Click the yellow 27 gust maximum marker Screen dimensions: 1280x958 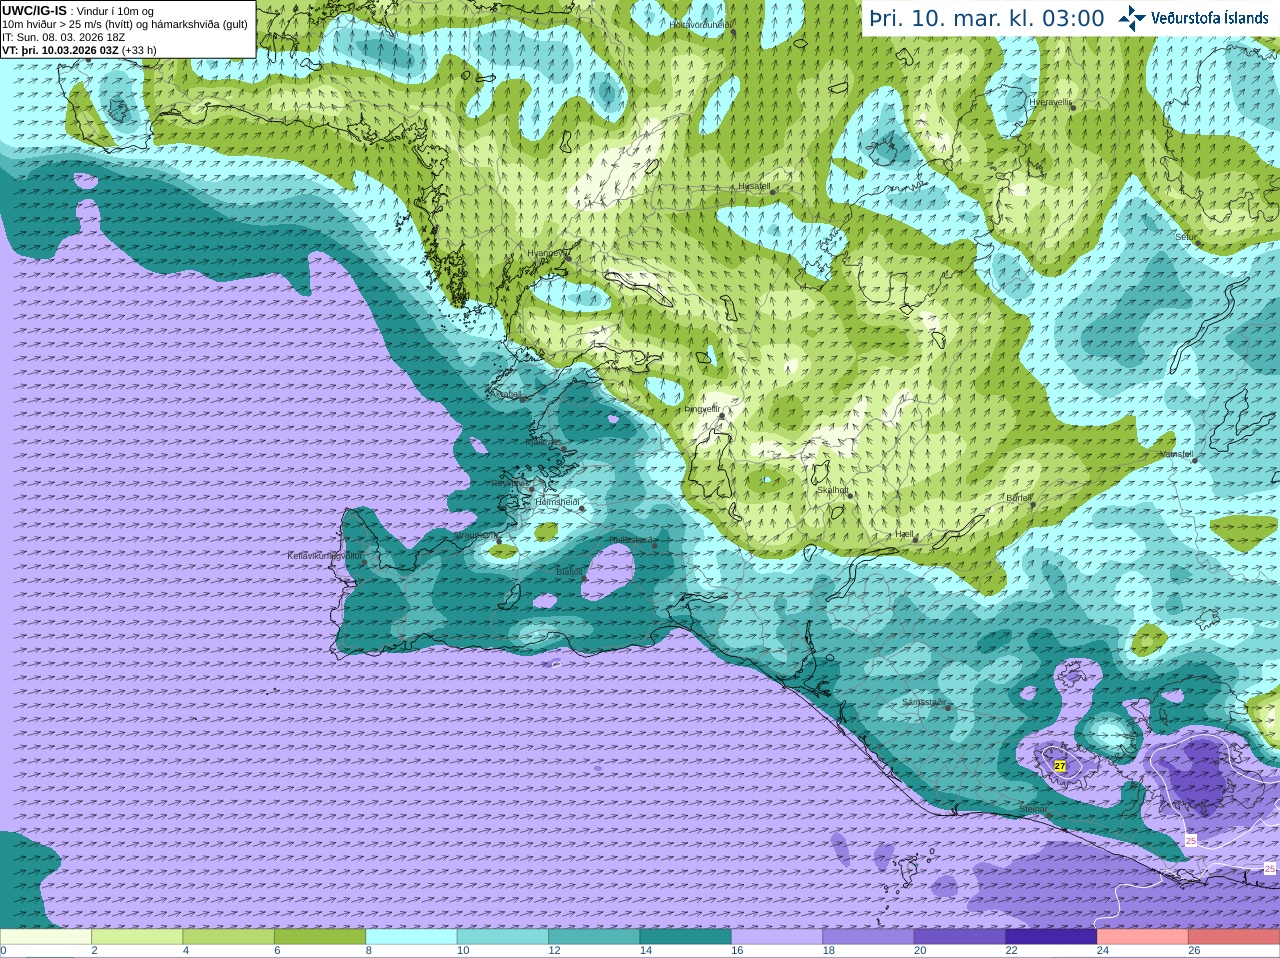click(x=1060, y=766)
